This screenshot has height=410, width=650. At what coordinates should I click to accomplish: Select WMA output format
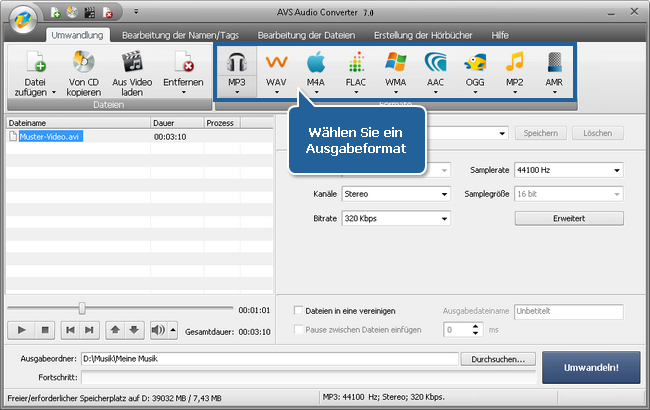[395, 71]
